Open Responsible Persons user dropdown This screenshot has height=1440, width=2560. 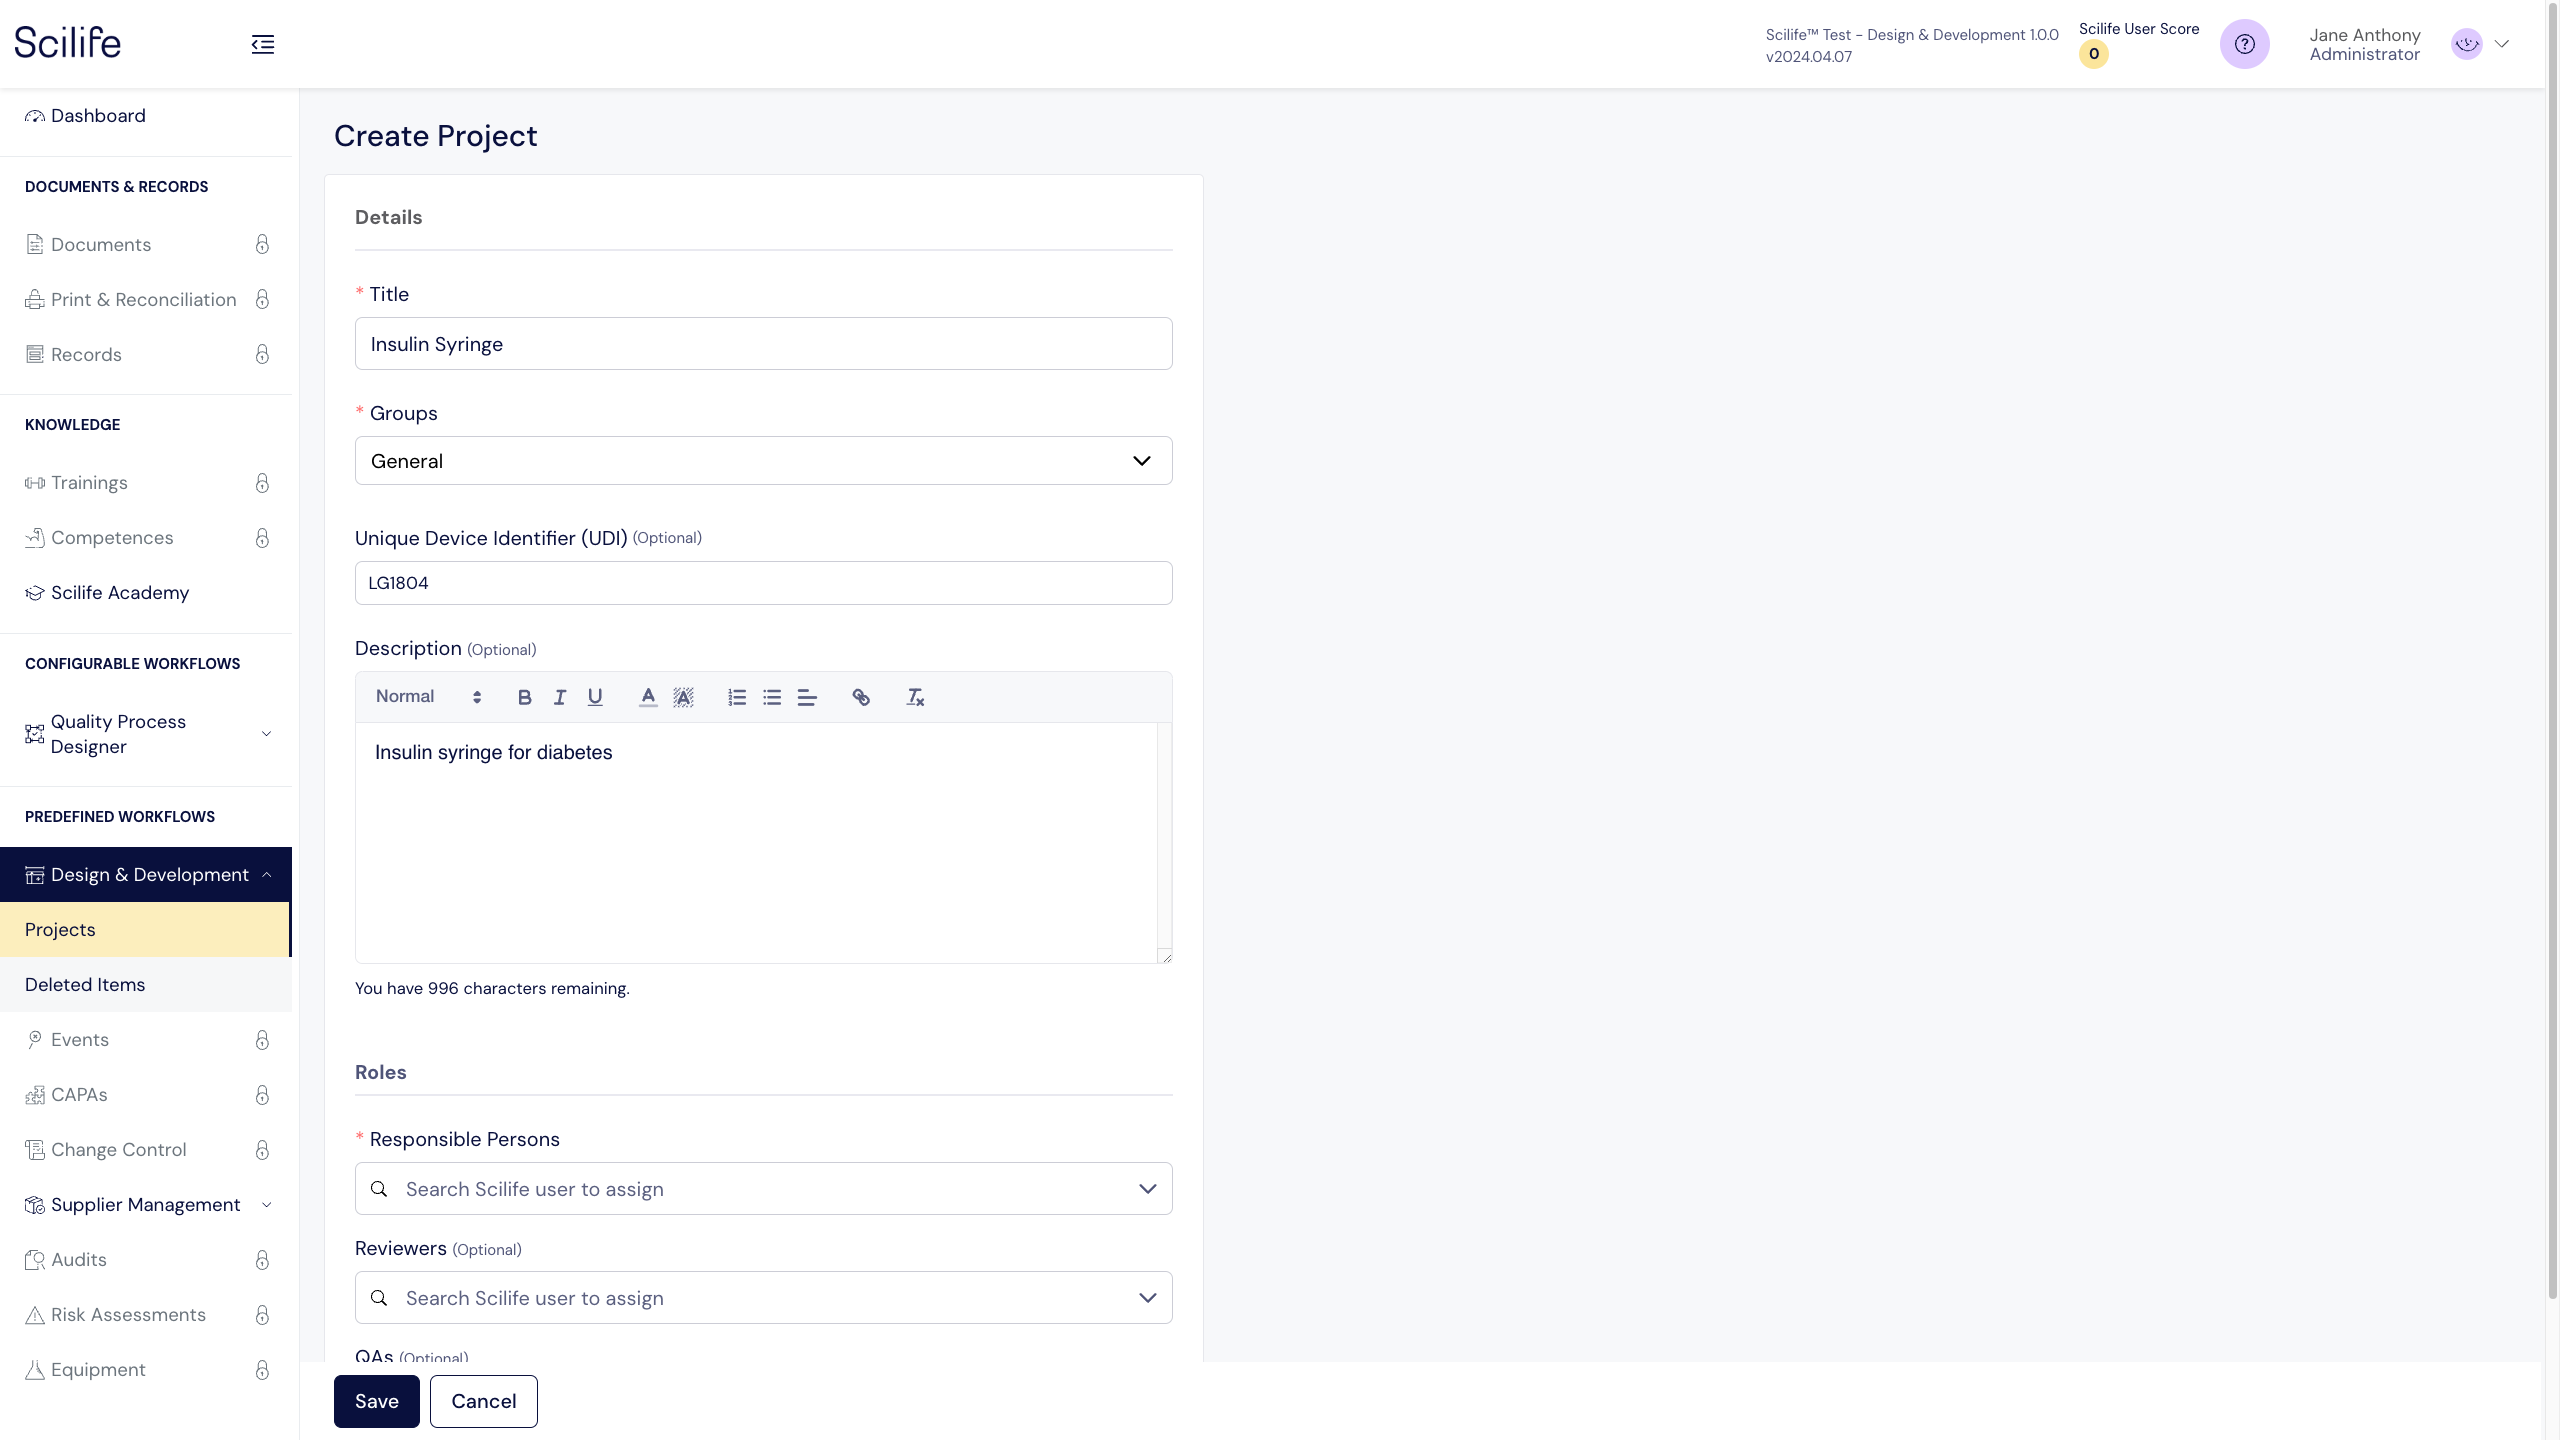(763, 1189)
